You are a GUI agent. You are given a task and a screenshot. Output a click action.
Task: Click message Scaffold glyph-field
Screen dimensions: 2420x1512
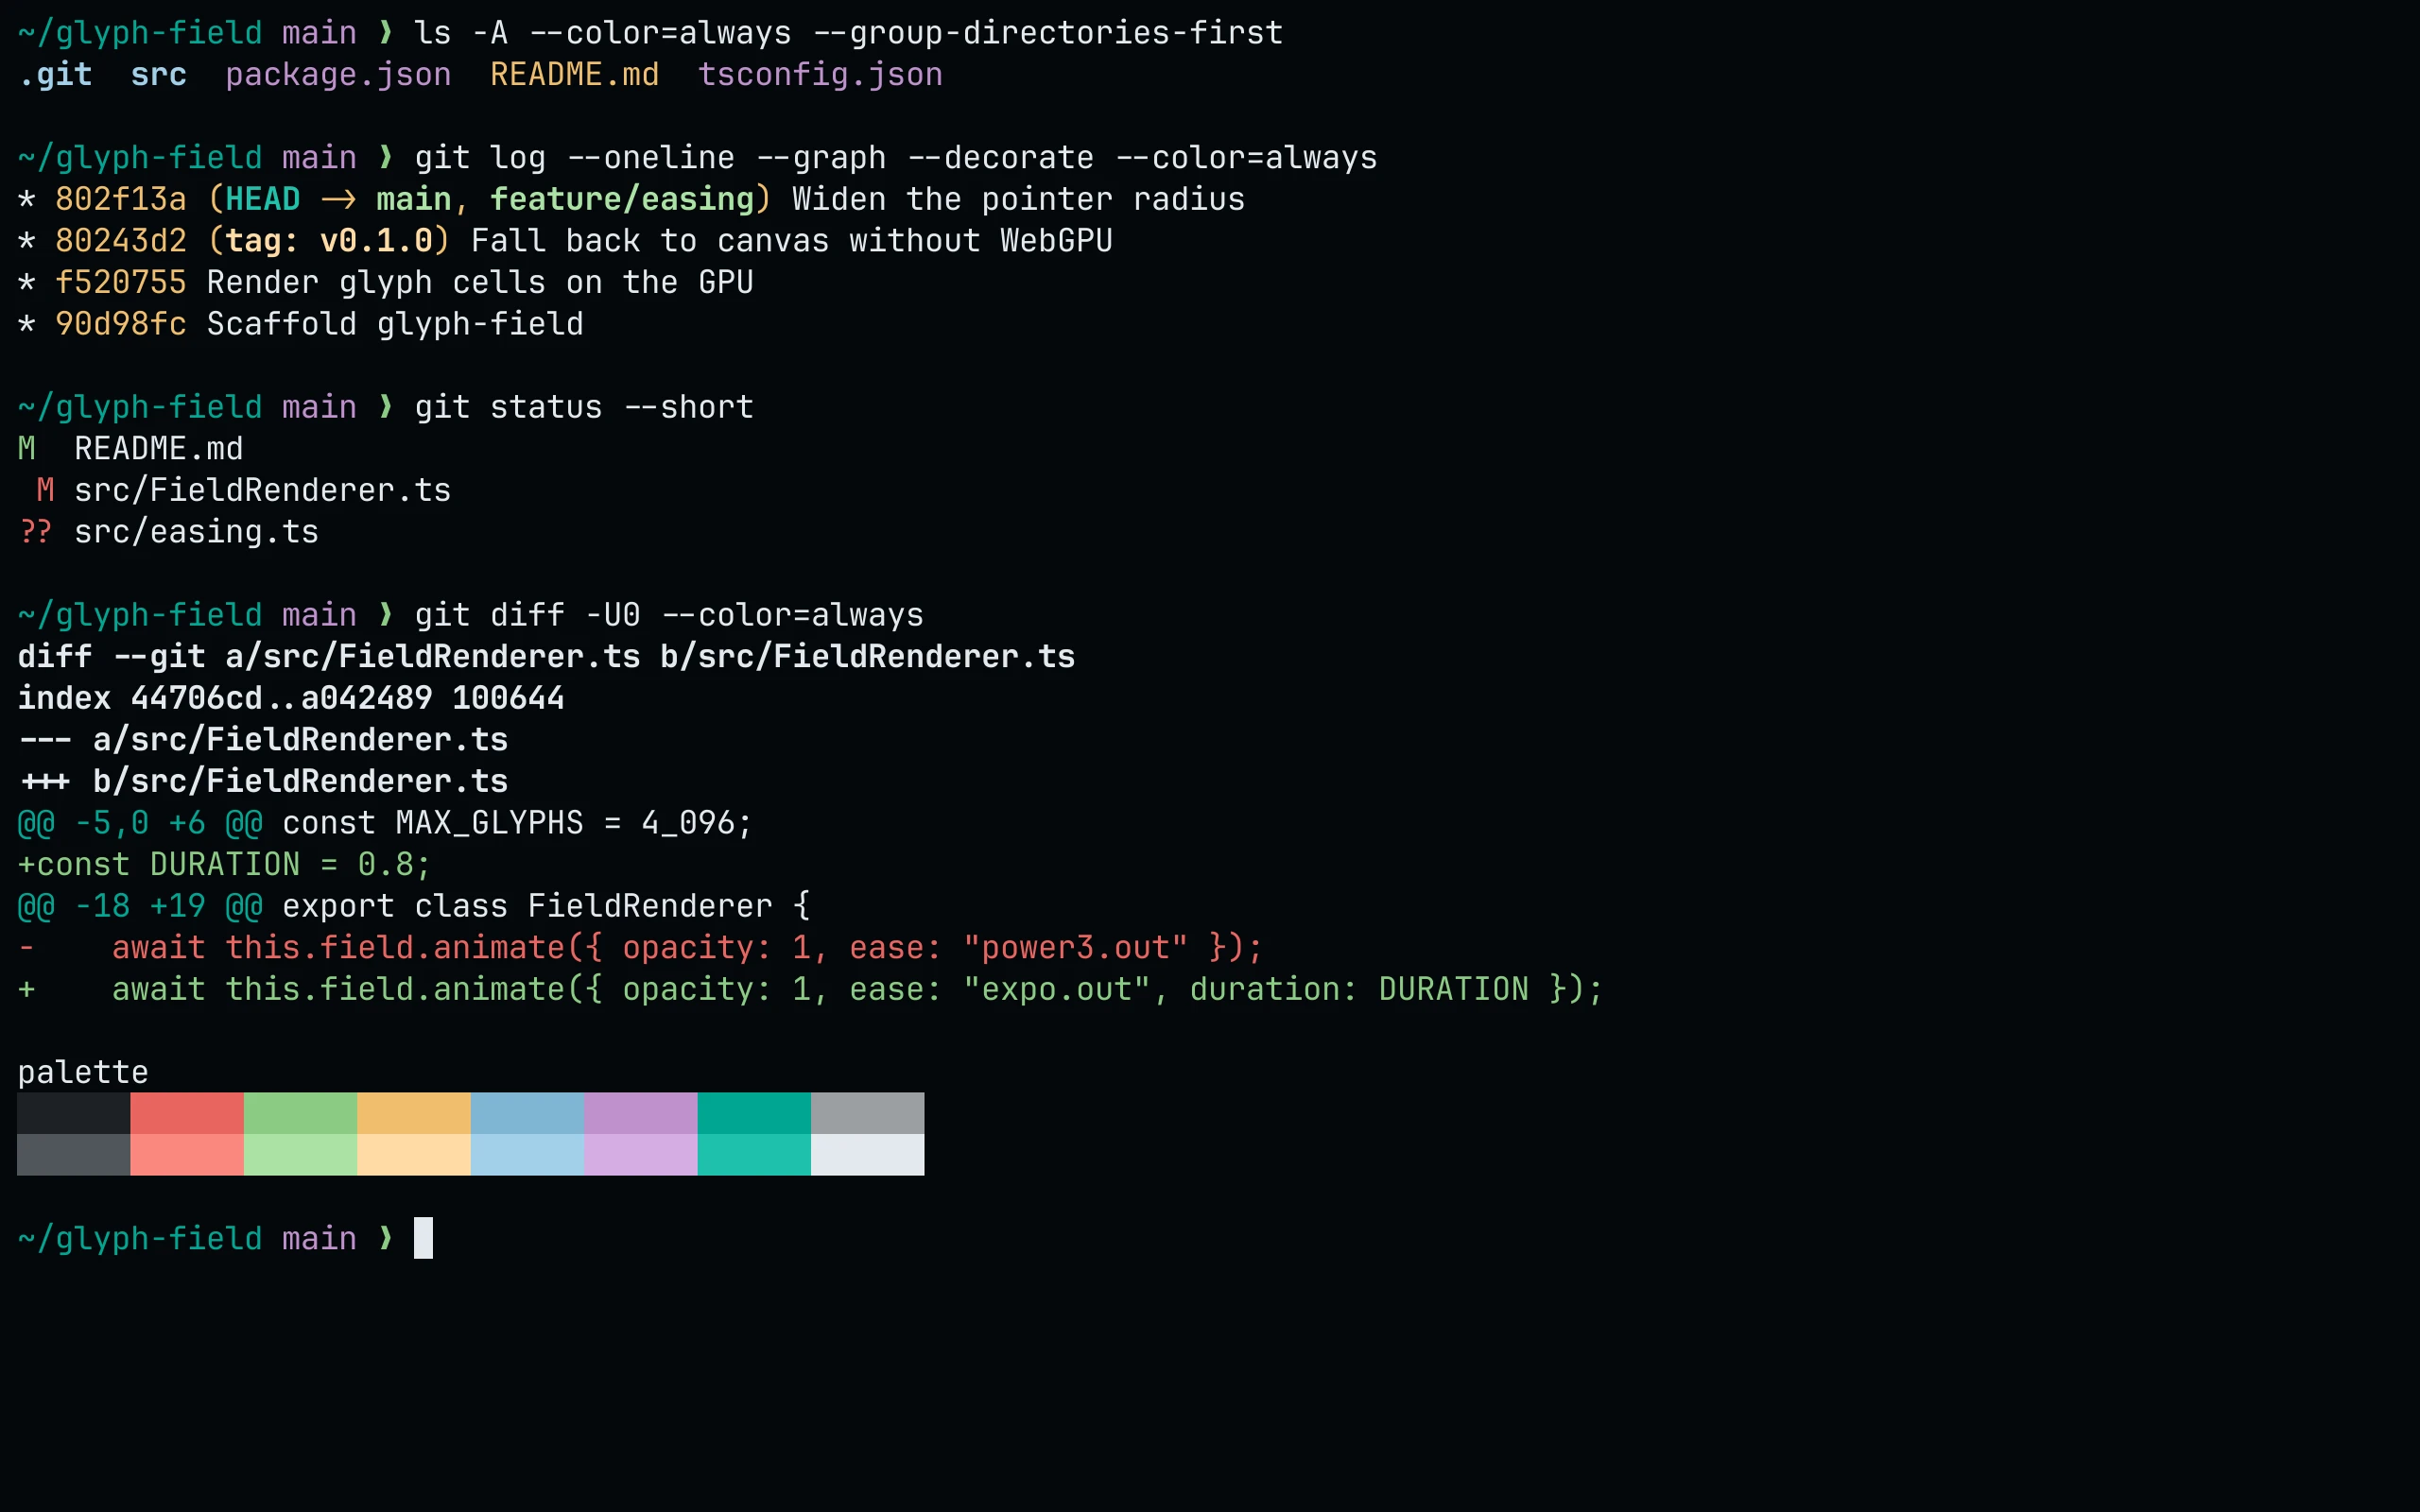tap(395, 324)
